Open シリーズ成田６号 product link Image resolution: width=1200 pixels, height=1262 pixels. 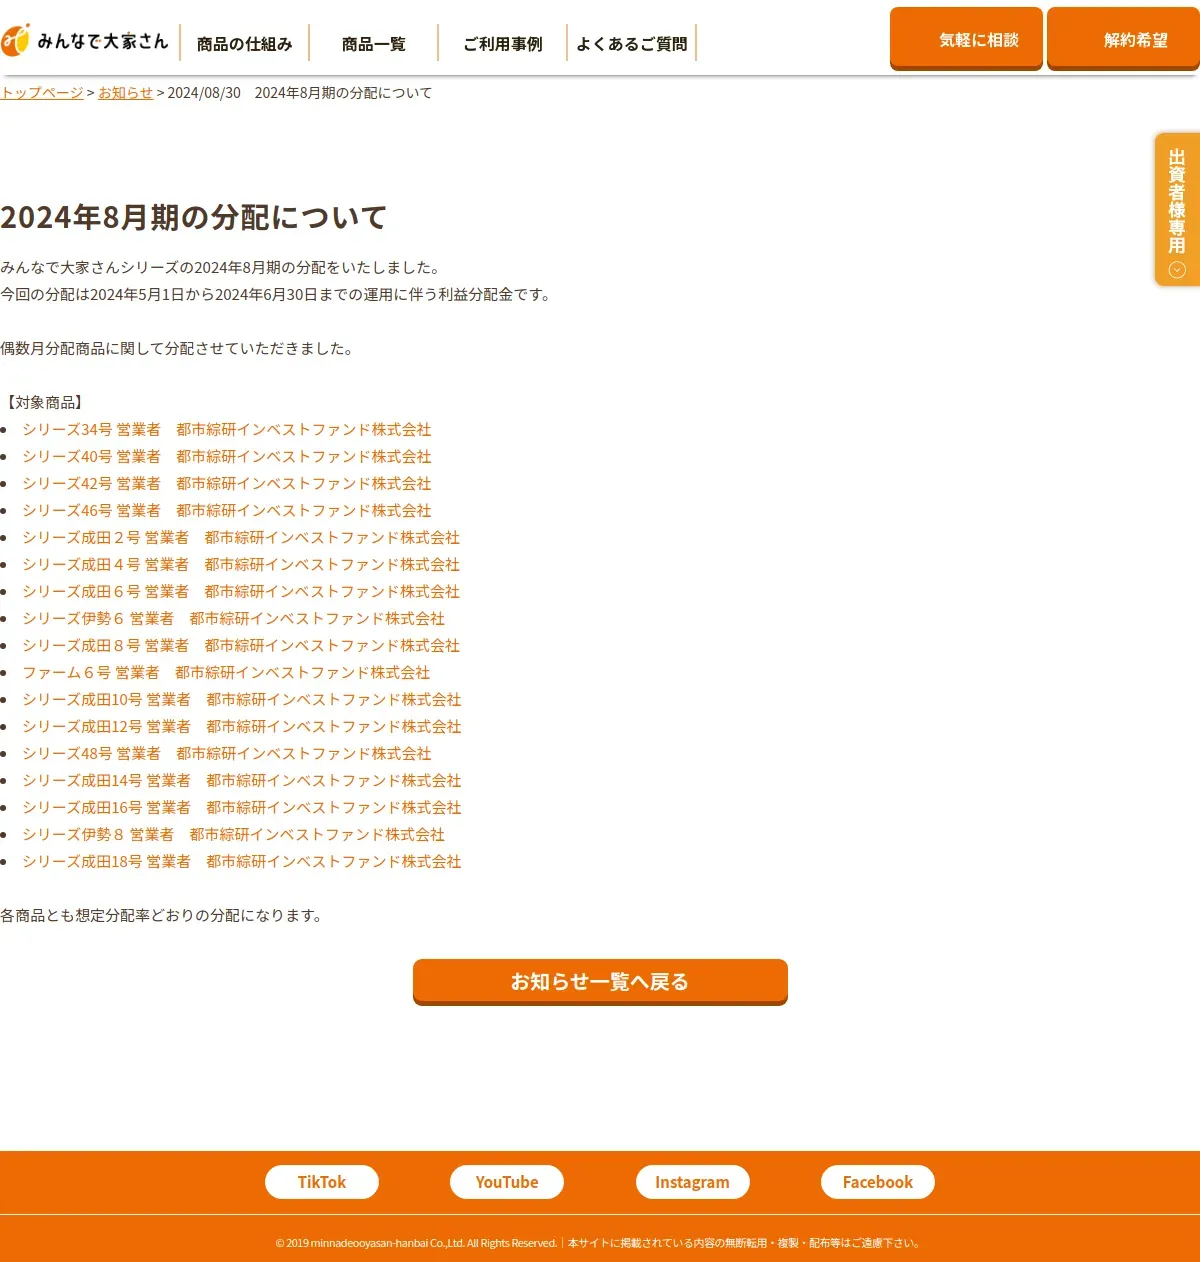(241, 592)
